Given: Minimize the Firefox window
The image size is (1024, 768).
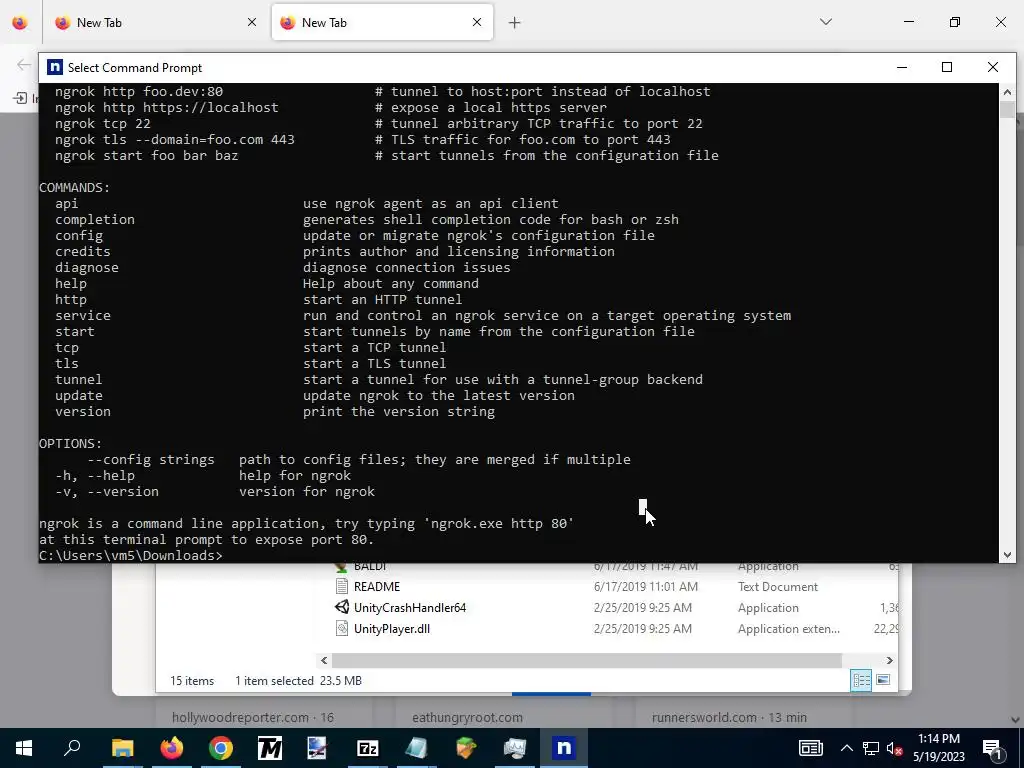Looking at the screenshot, I should pos(908,22).
